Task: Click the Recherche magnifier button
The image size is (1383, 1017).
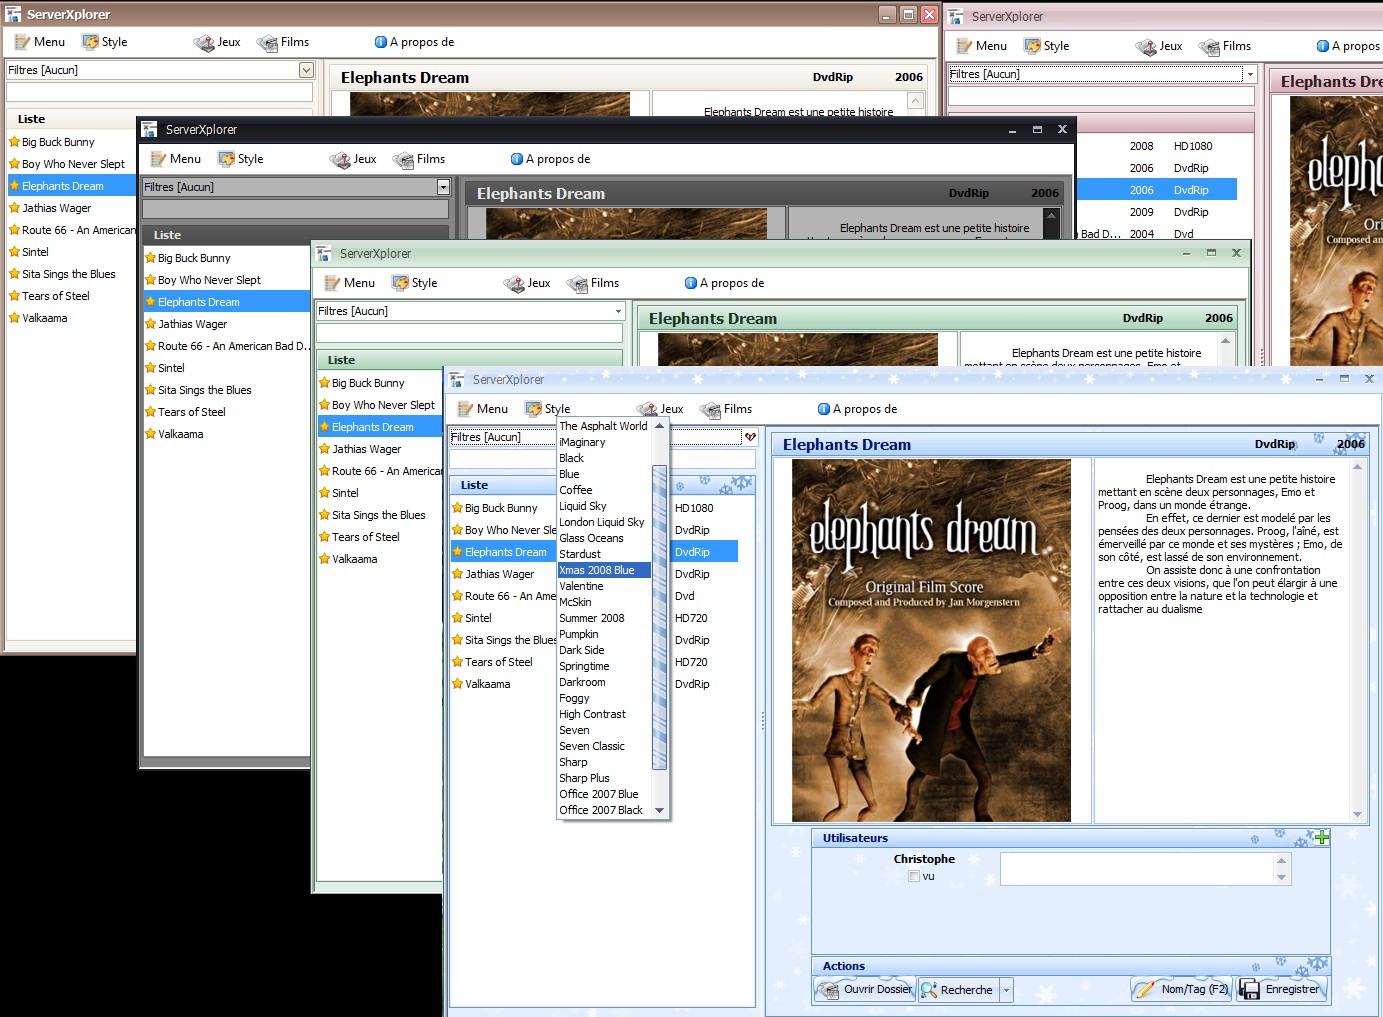Action: click(958, 989)
